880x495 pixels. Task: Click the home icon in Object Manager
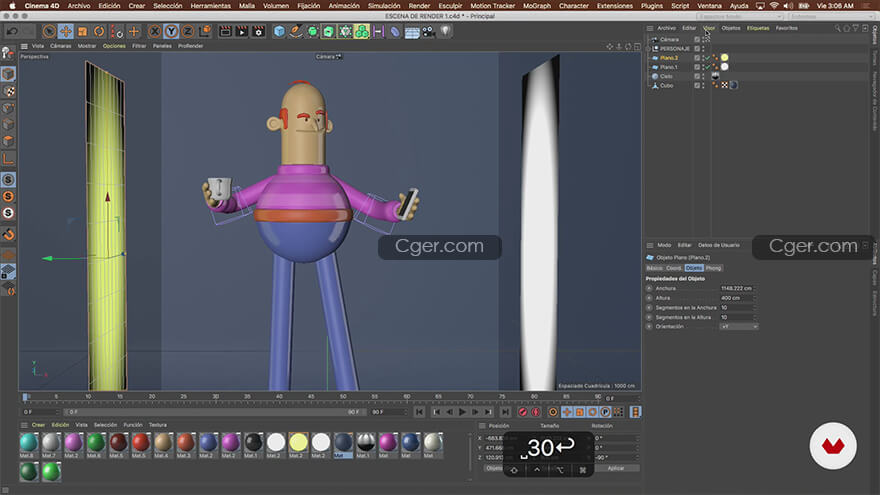click(846, 28)
